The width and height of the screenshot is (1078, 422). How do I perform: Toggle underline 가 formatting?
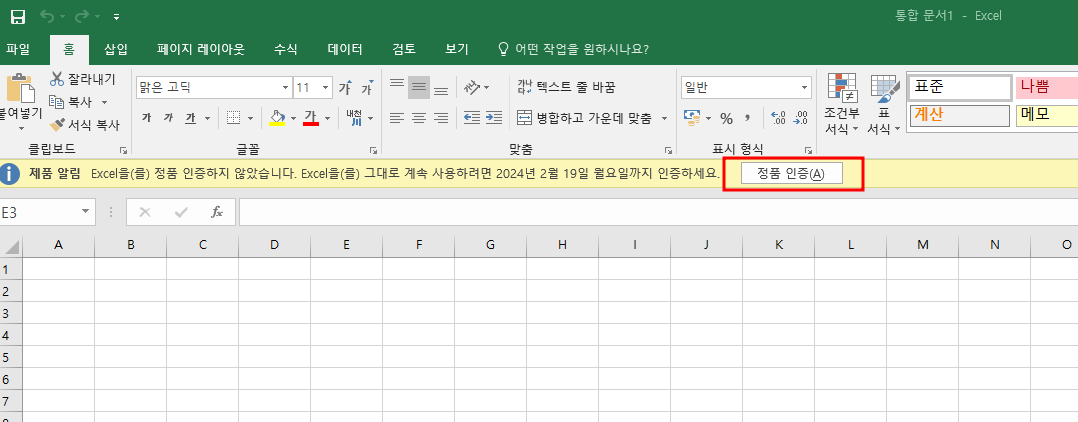point(190,118)
